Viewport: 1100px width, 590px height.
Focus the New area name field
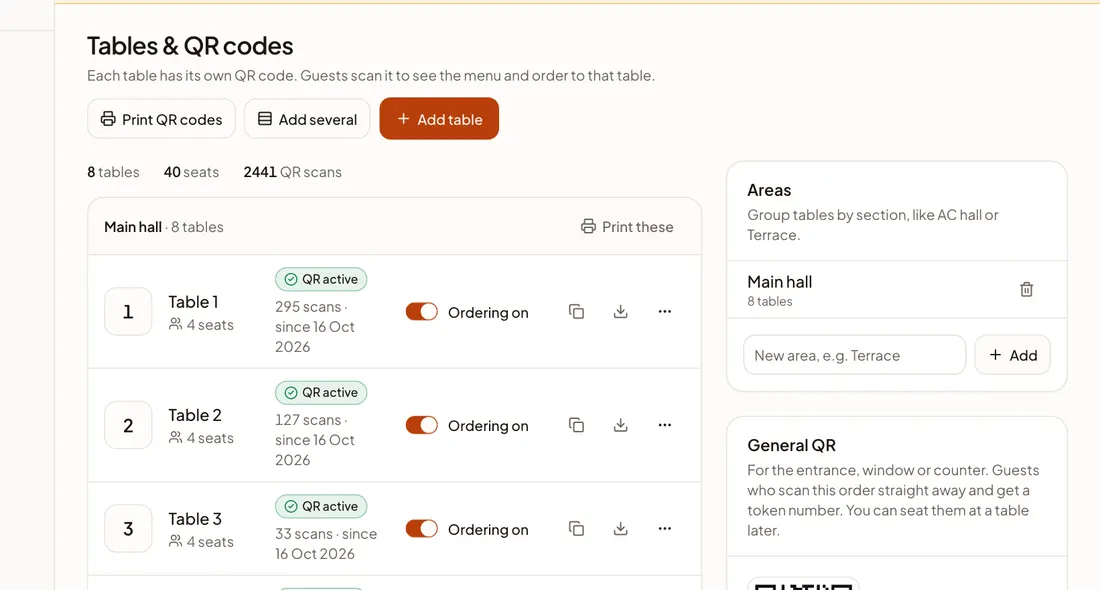pyautogui.click(x=854, y=355)
